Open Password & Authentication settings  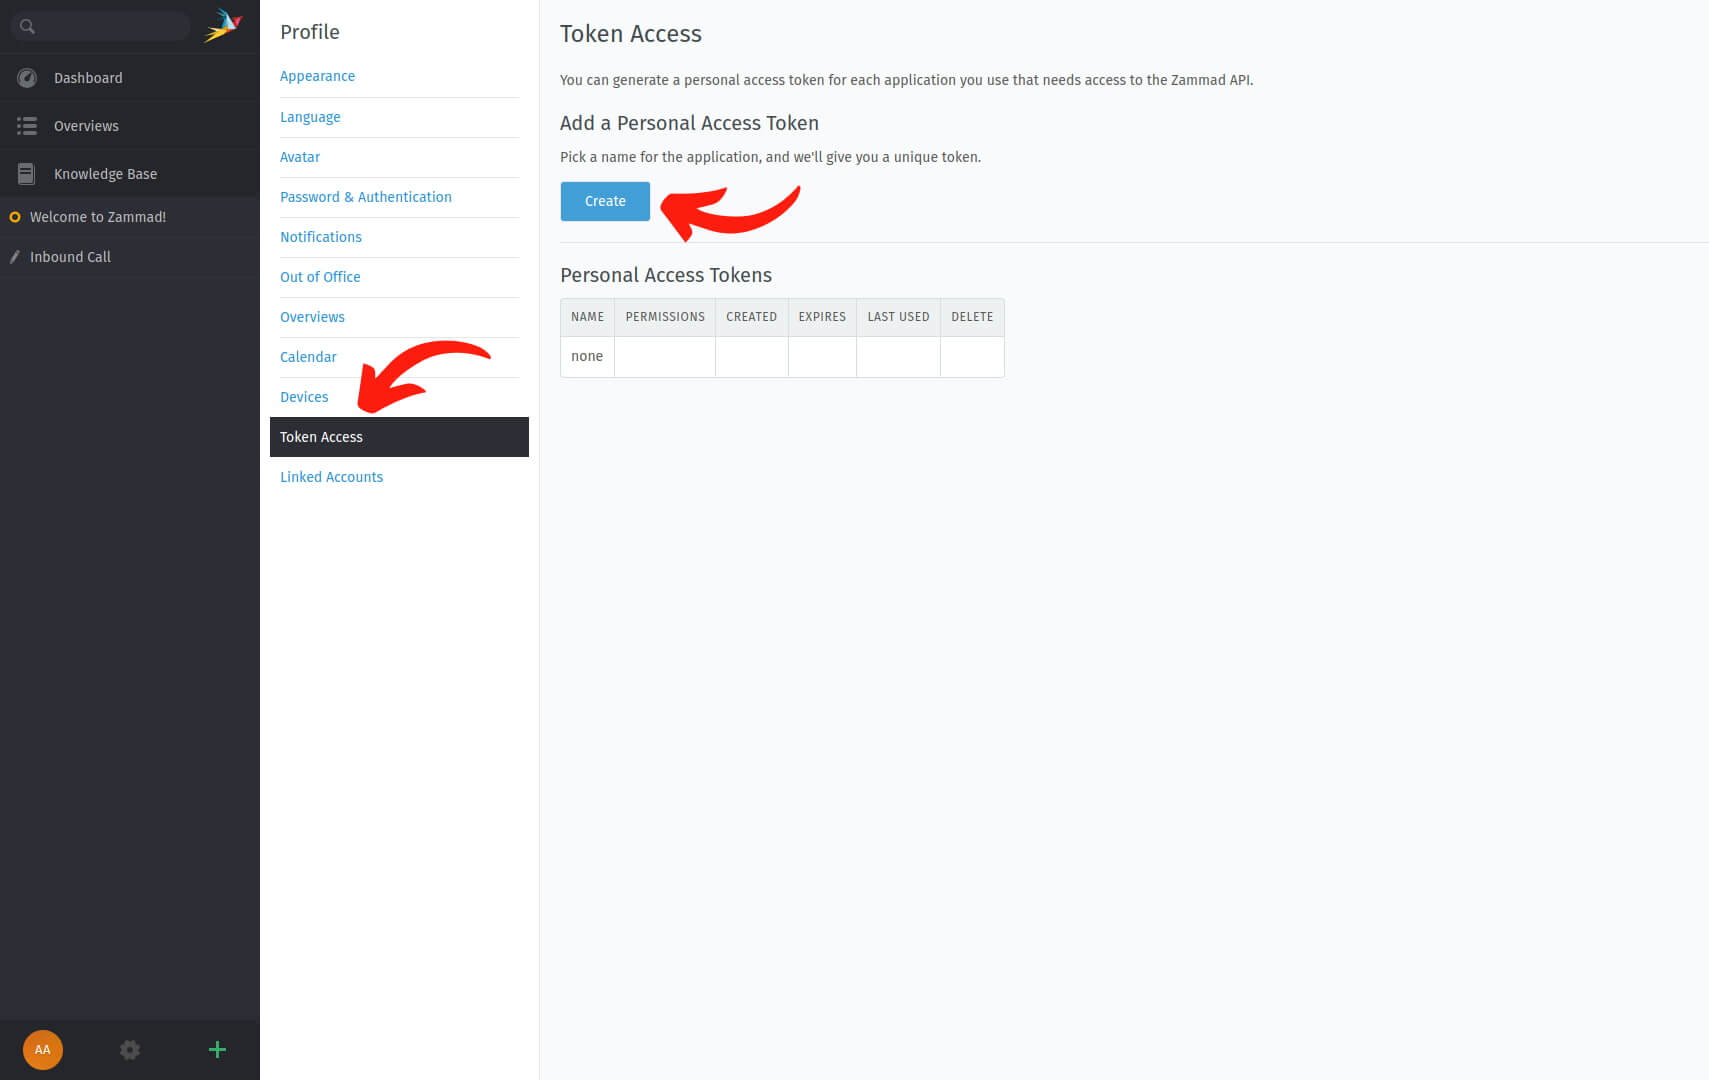366,197
